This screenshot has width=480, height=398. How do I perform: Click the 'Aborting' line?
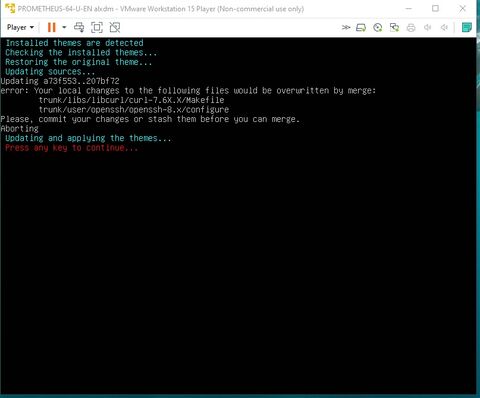pyautogui.click(x=20, y=129)
